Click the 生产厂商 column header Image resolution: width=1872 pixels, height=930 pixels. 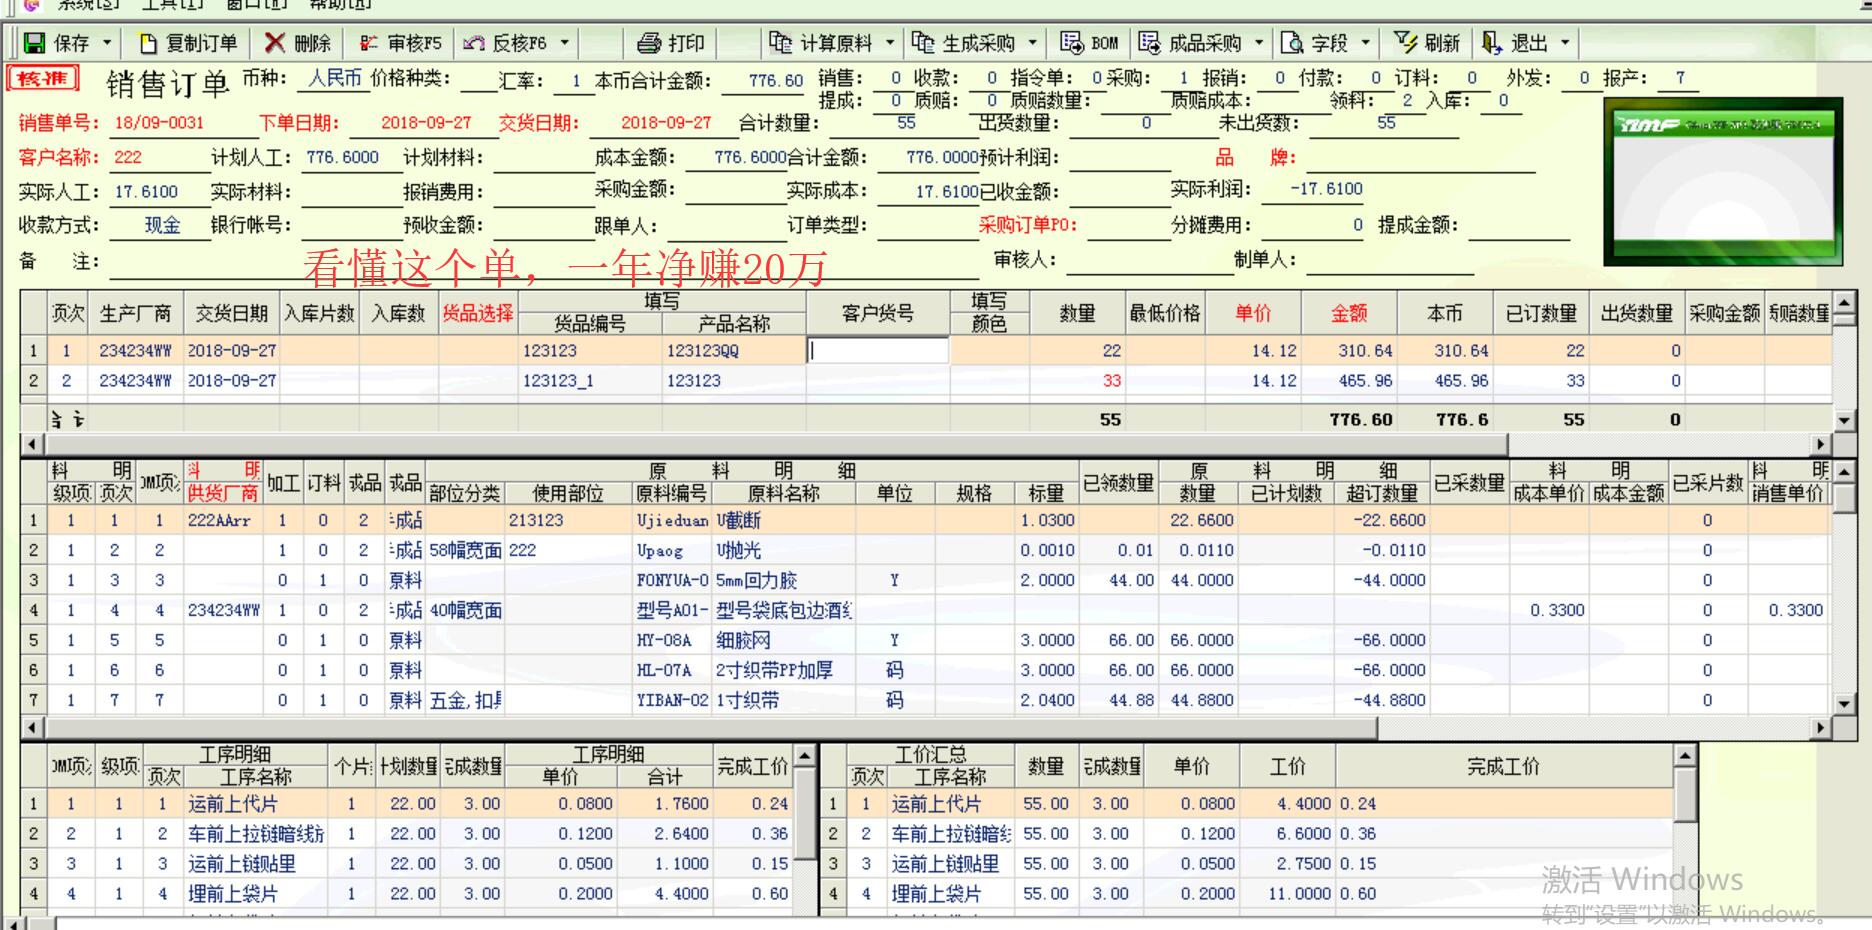135,313
